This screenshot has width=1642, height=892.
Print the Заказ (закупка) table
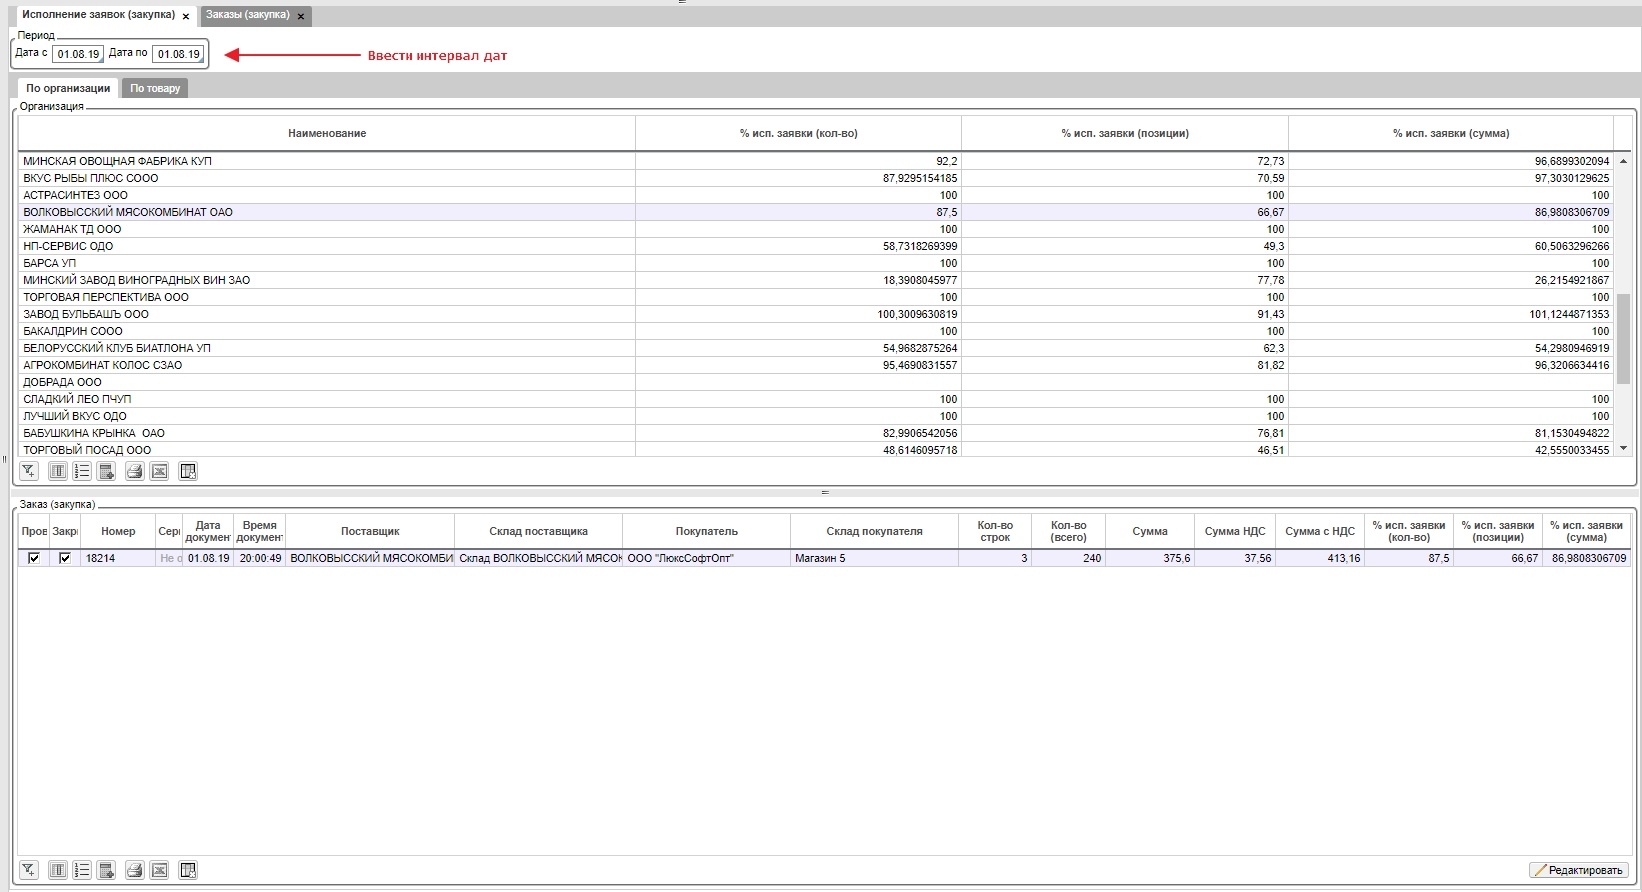[x=135, y=870]
